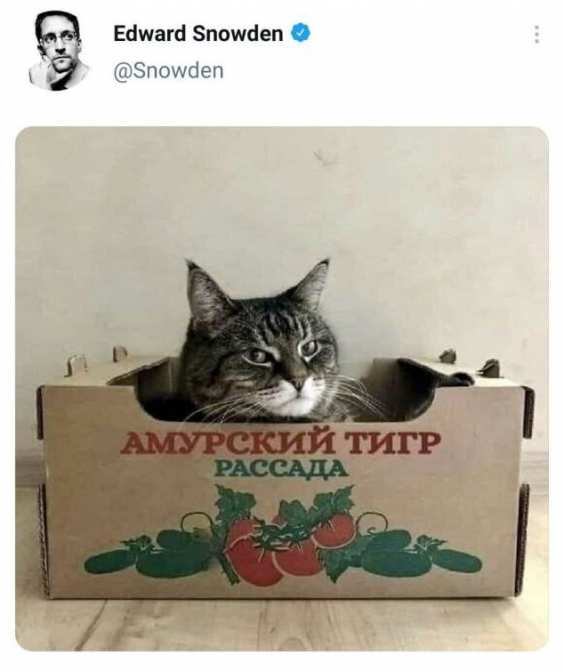Open the profile avatar picture

point(58,51)
